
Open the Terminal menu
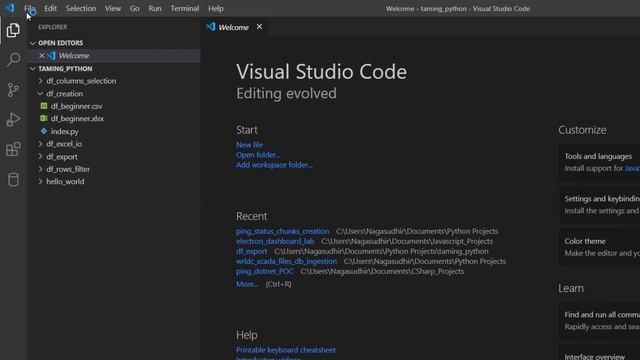[x=185, y=8]
